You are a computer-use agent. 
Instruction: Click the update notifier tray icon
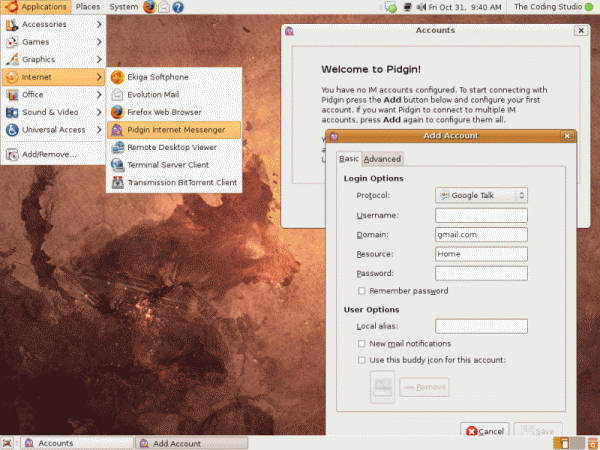pyautogui.click(x=391, y=7)
